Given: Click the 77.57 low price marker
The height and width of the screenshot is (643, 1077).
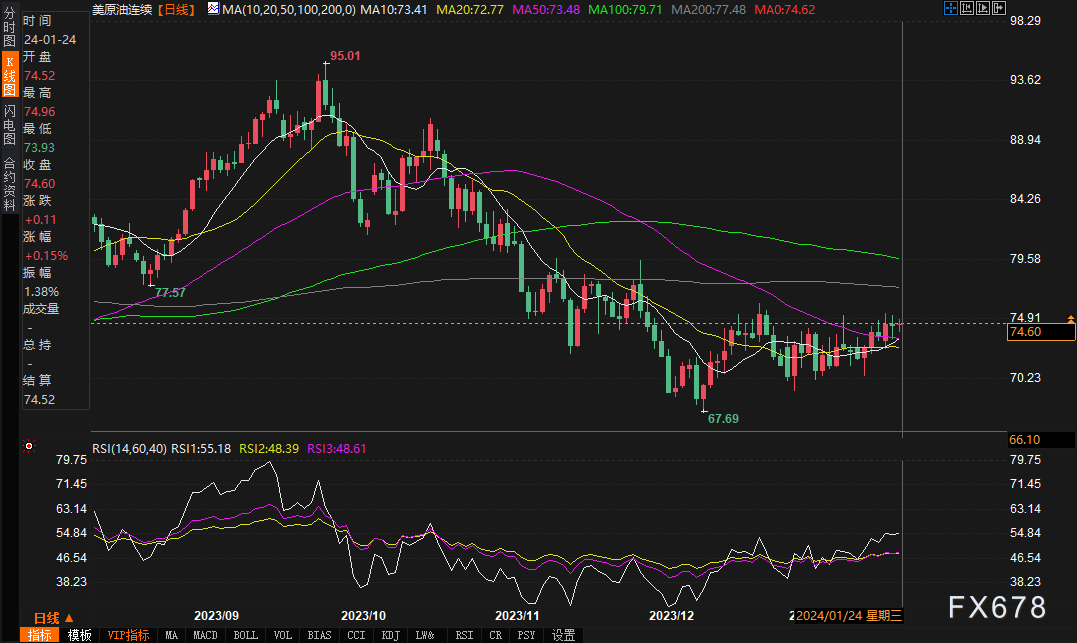Looking at the screenshot, I should point(170,293).
